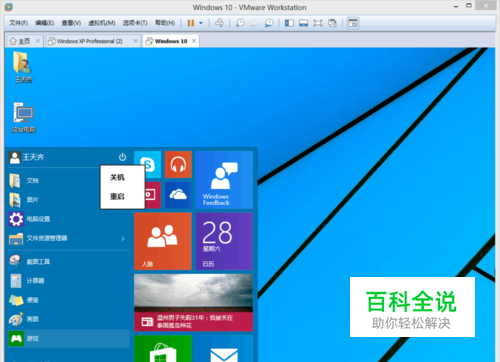This screenshot has height=362, width=500.
Task: Open the power options dropdown arrow beside pause
Action: [x=201, y=23]
